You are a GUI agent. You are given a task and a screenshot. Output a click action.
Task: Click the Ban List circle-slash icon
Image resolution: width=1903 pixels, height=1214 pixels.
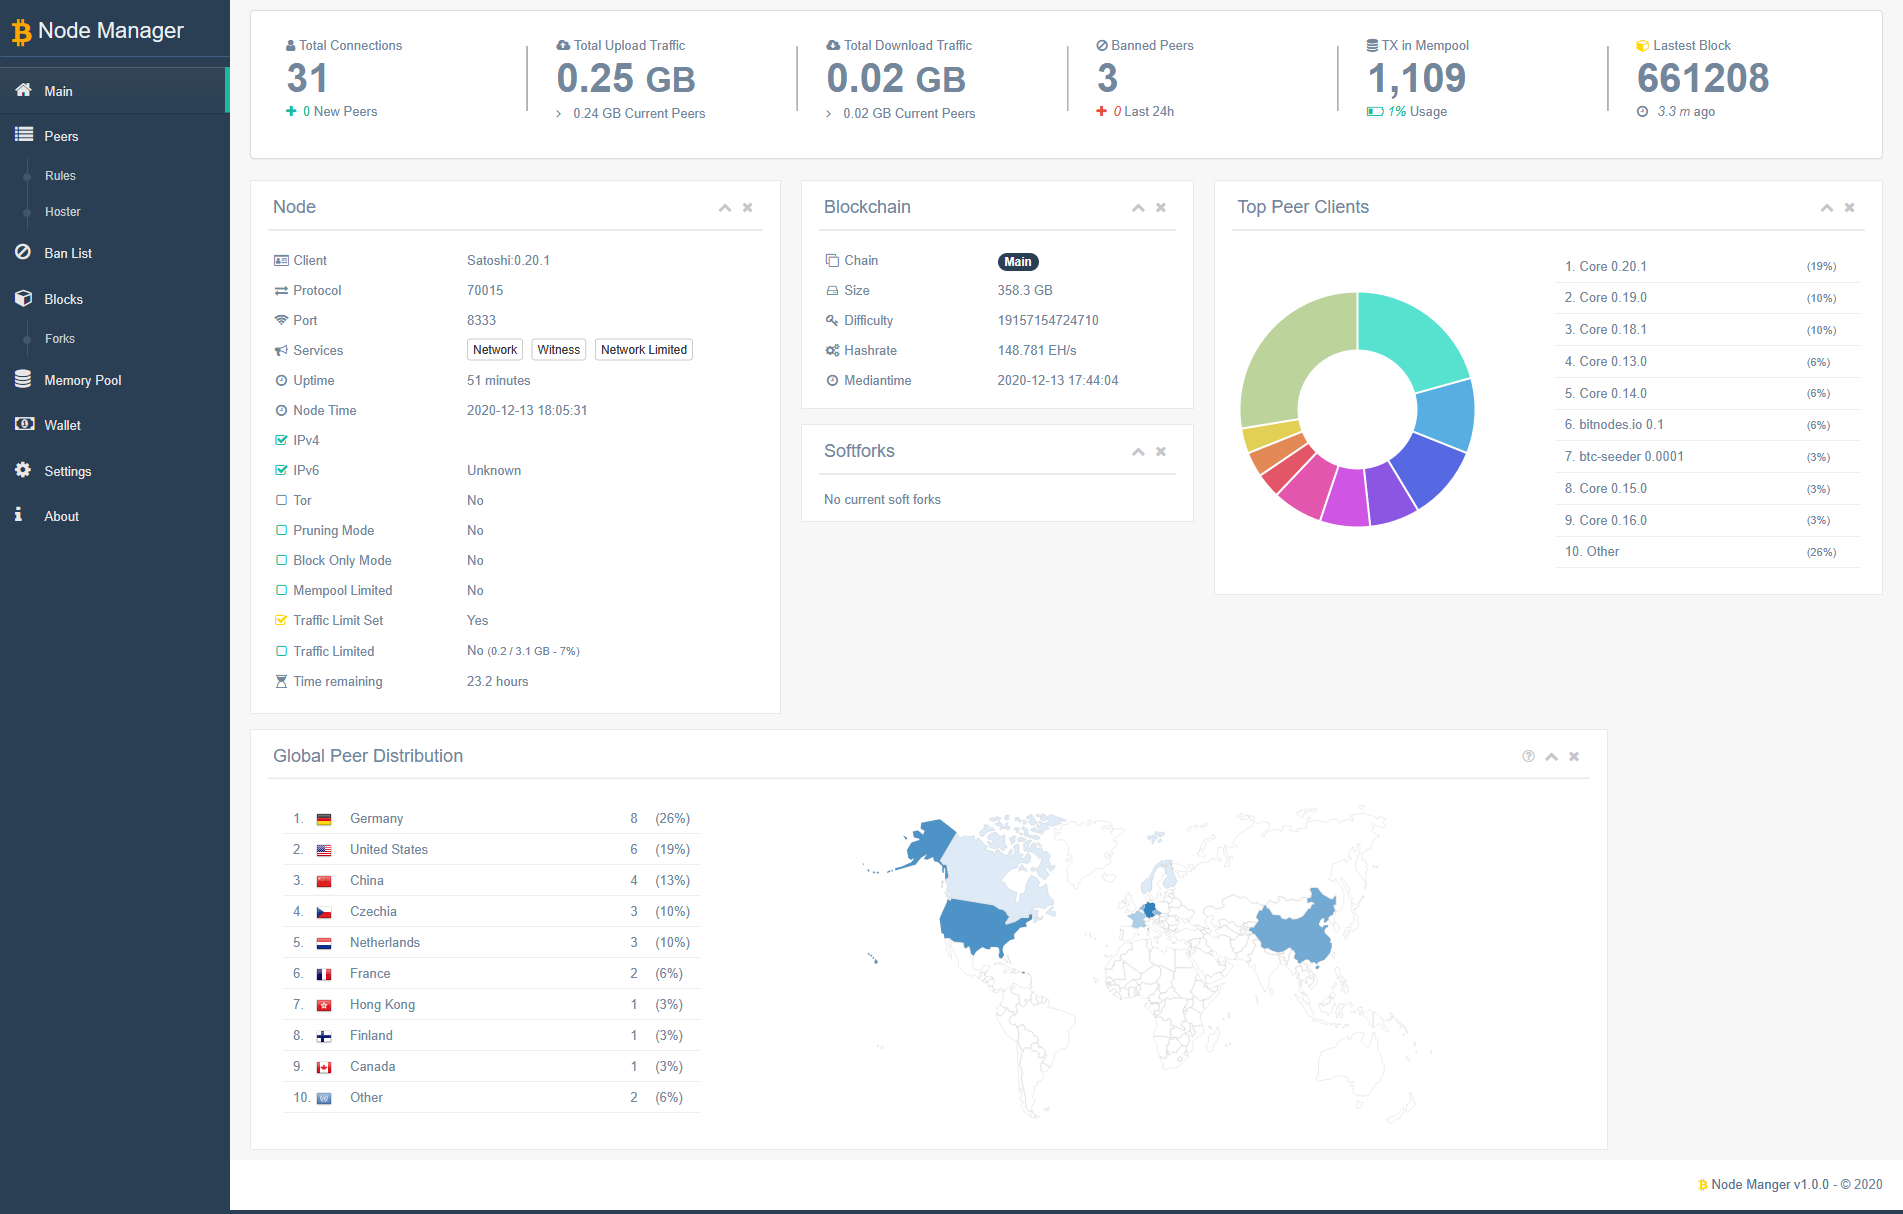23,253
